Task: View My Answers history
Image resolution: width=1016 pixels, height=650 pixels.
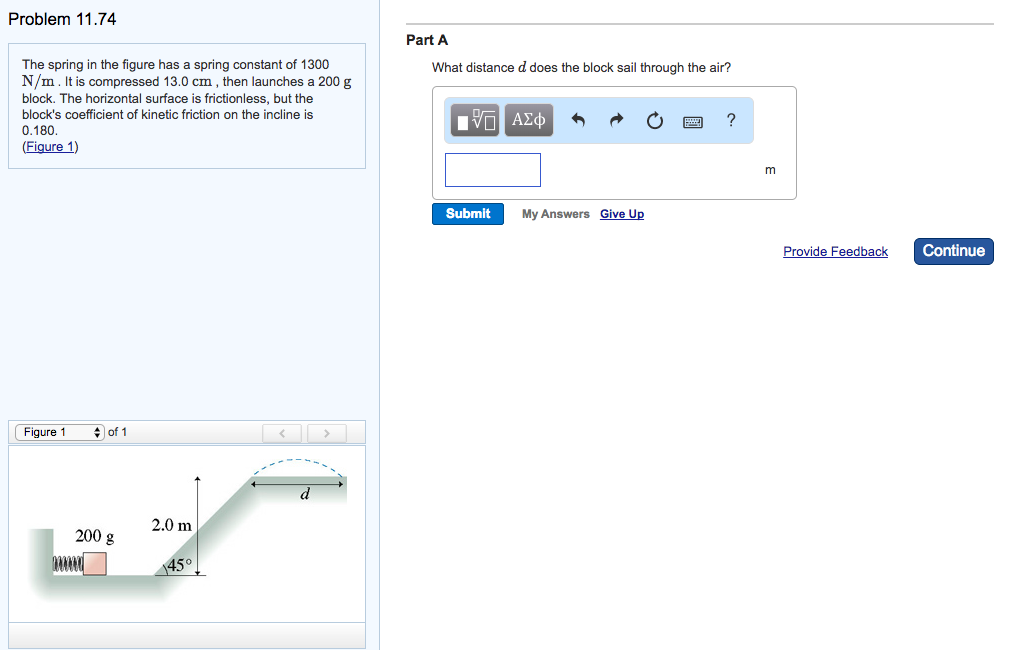Action: [x=555, y=214]
